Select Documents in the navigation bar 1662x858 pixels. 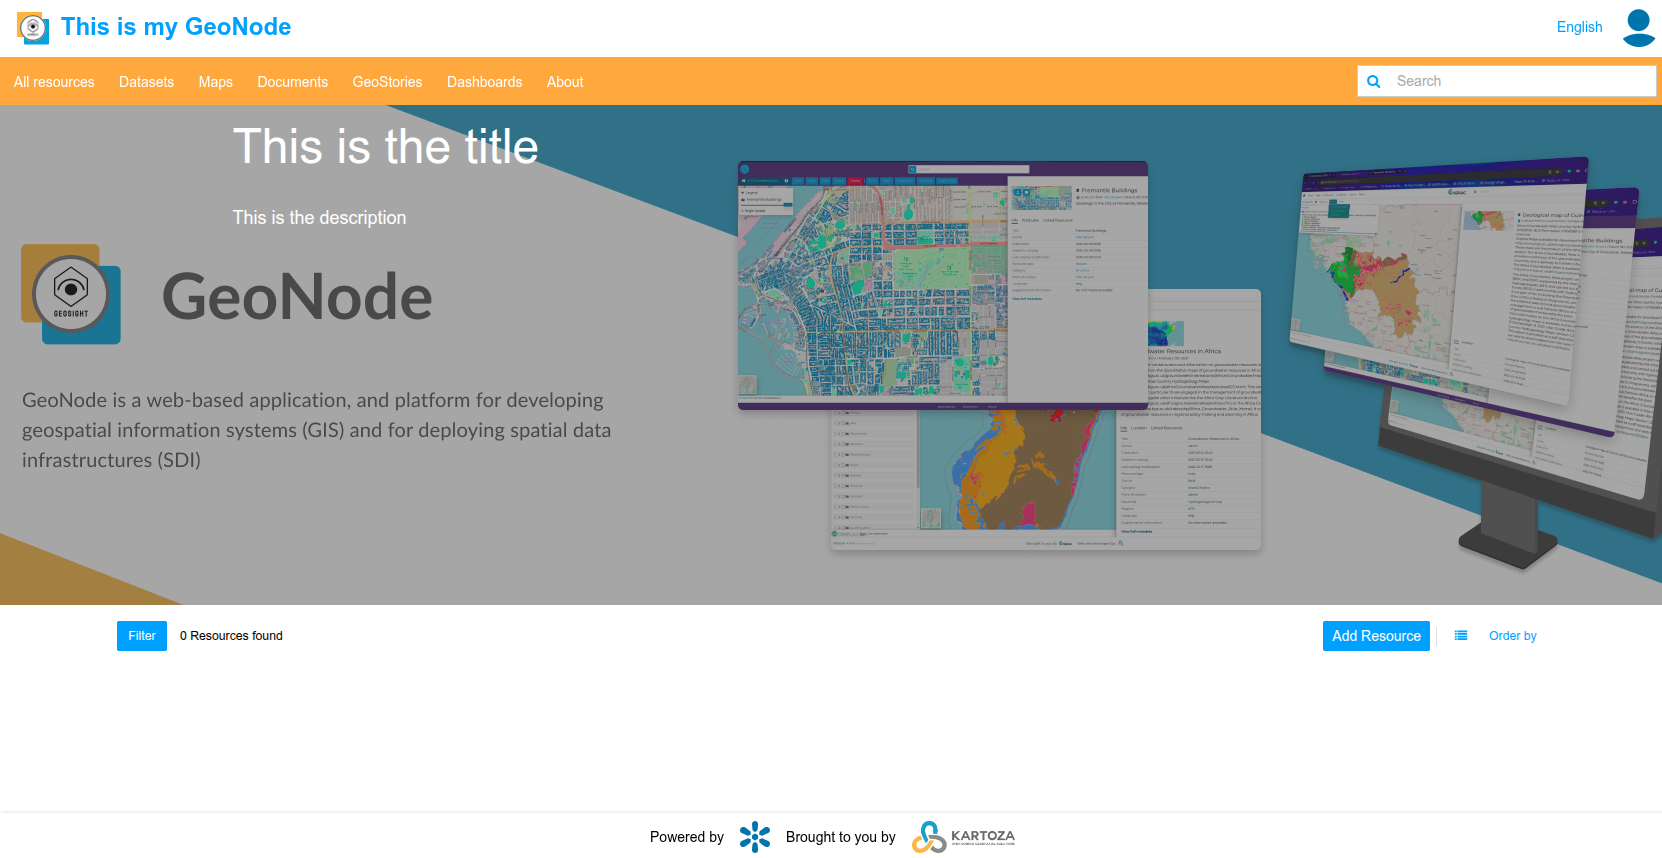(292, 82)
